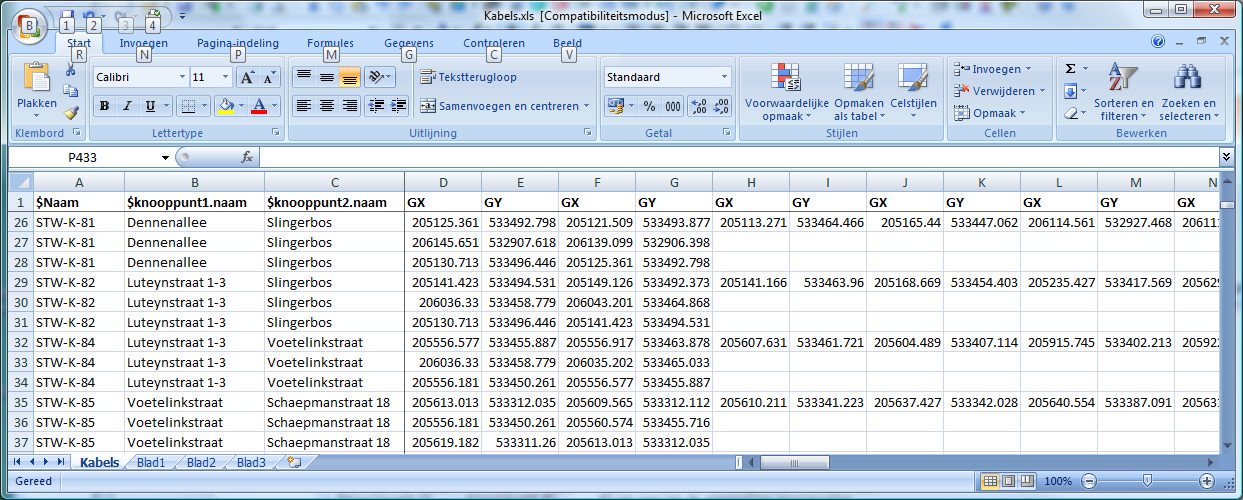This screenshot has width=1243, height=500.
Task: Open the Name Box dropdown arrow
Action: (165, 158)
